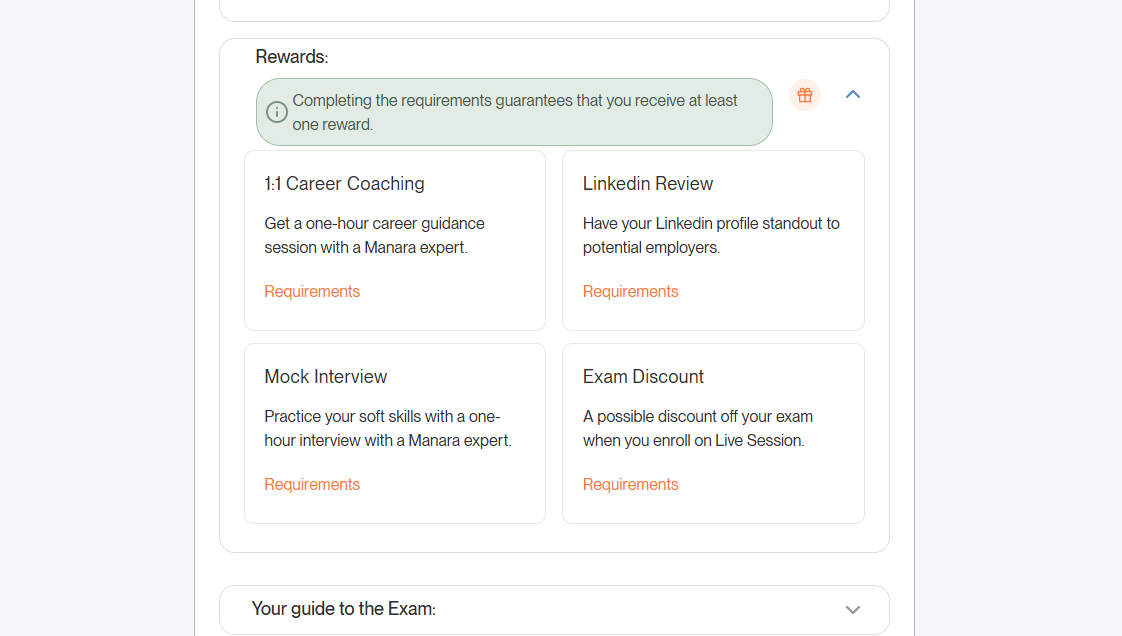The image size is (1122, 636).
Task: Click the info icon in the green banner
Action: (x=277, y=112)
